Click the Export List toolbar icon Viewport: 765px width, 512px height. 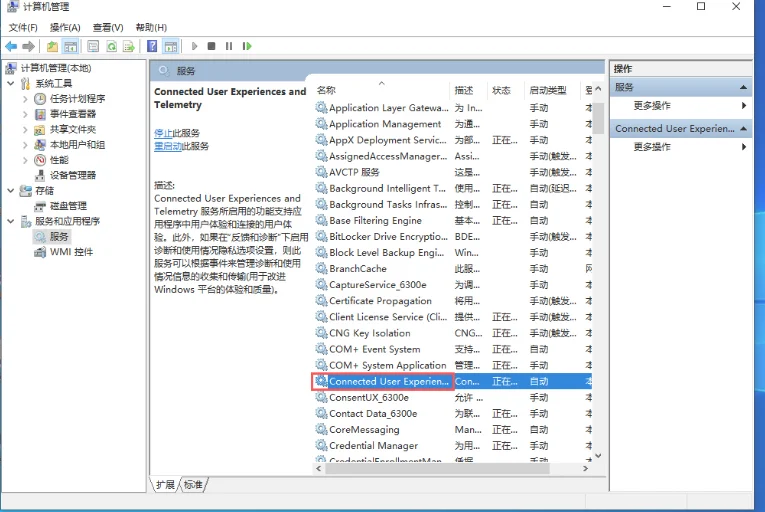[128, 46]
